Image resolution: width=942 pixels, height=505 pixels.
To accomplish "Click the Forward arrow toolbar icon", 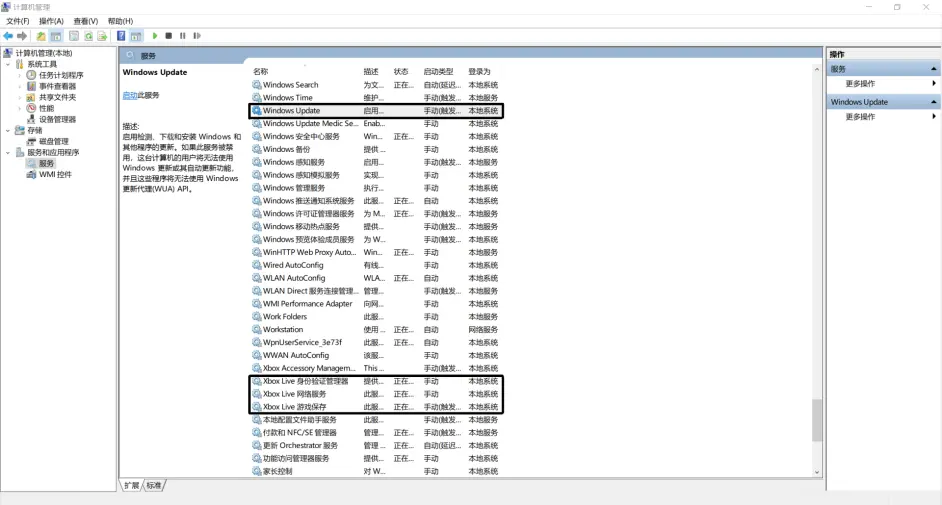I will (22, 36).
